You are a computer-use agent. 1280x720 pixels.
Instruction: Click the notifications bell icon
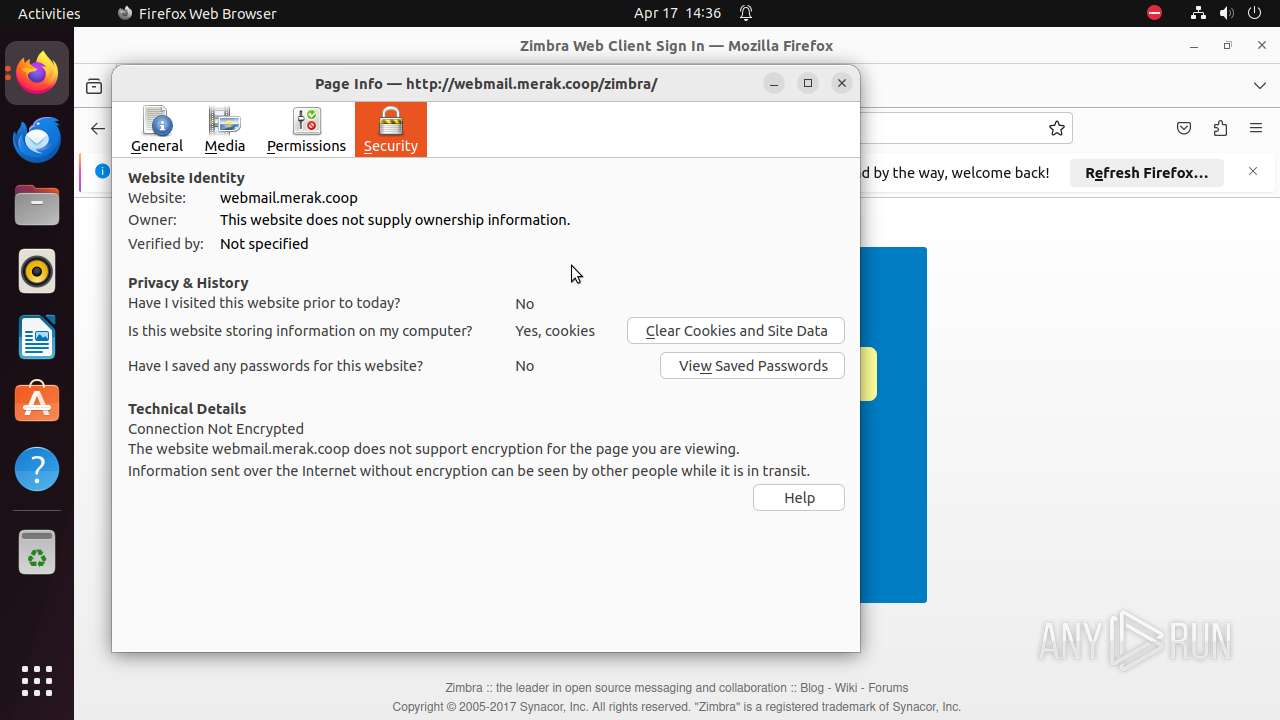[746, 13]
